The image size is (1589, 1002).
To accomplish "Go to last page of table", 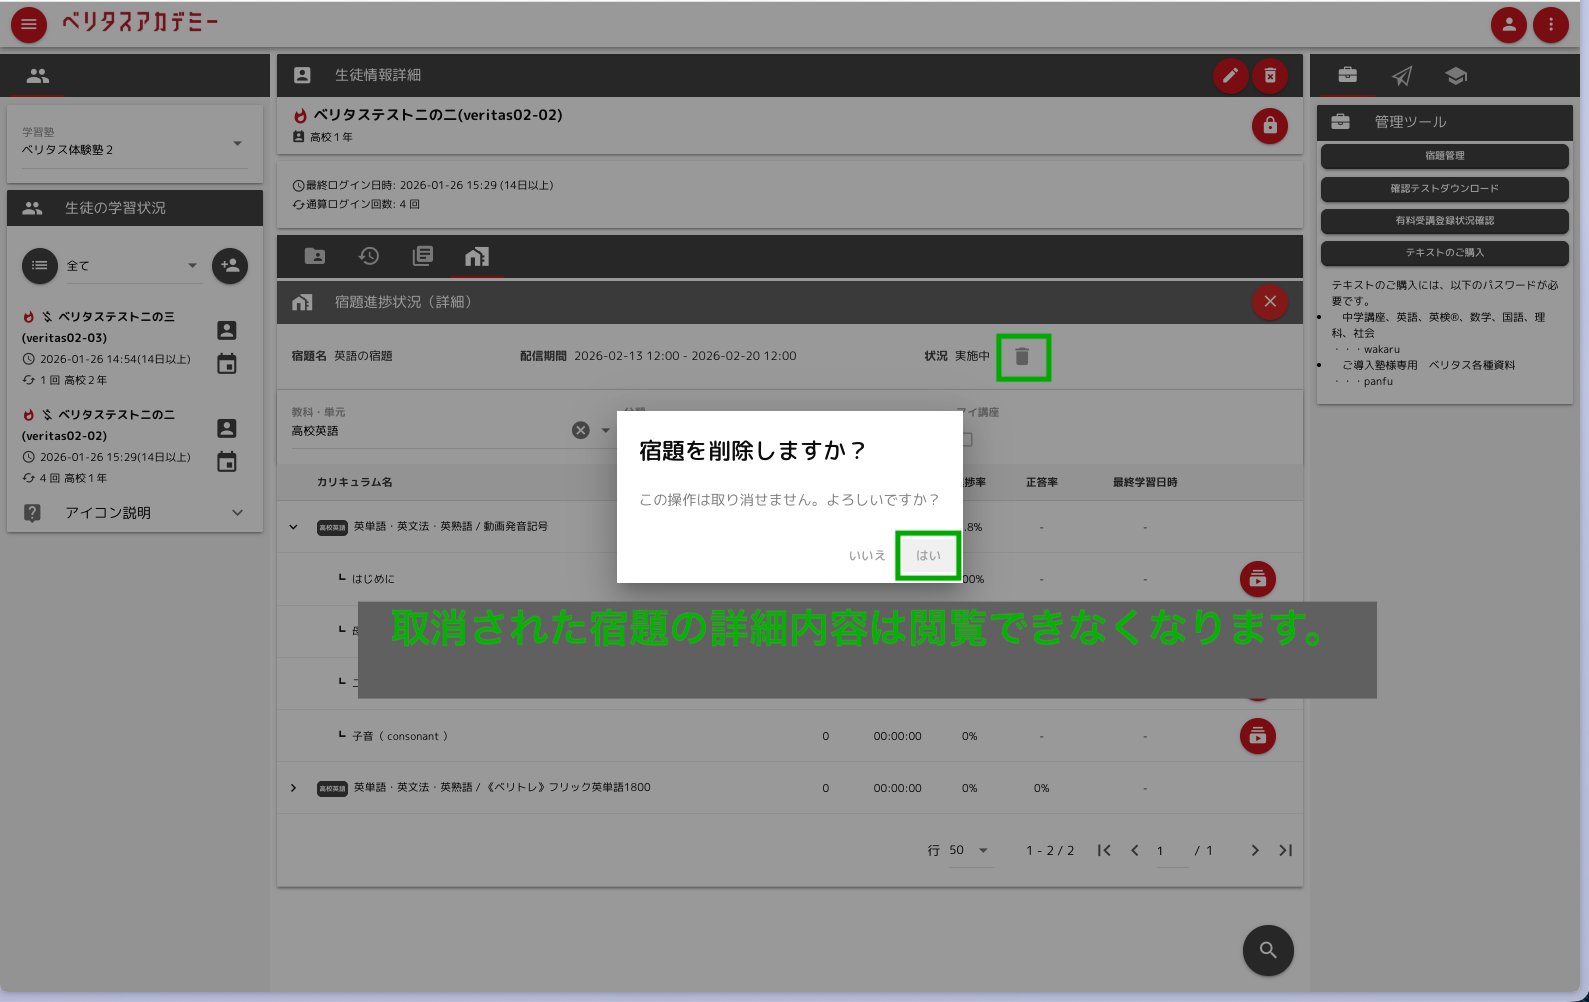I will 1286,850.
